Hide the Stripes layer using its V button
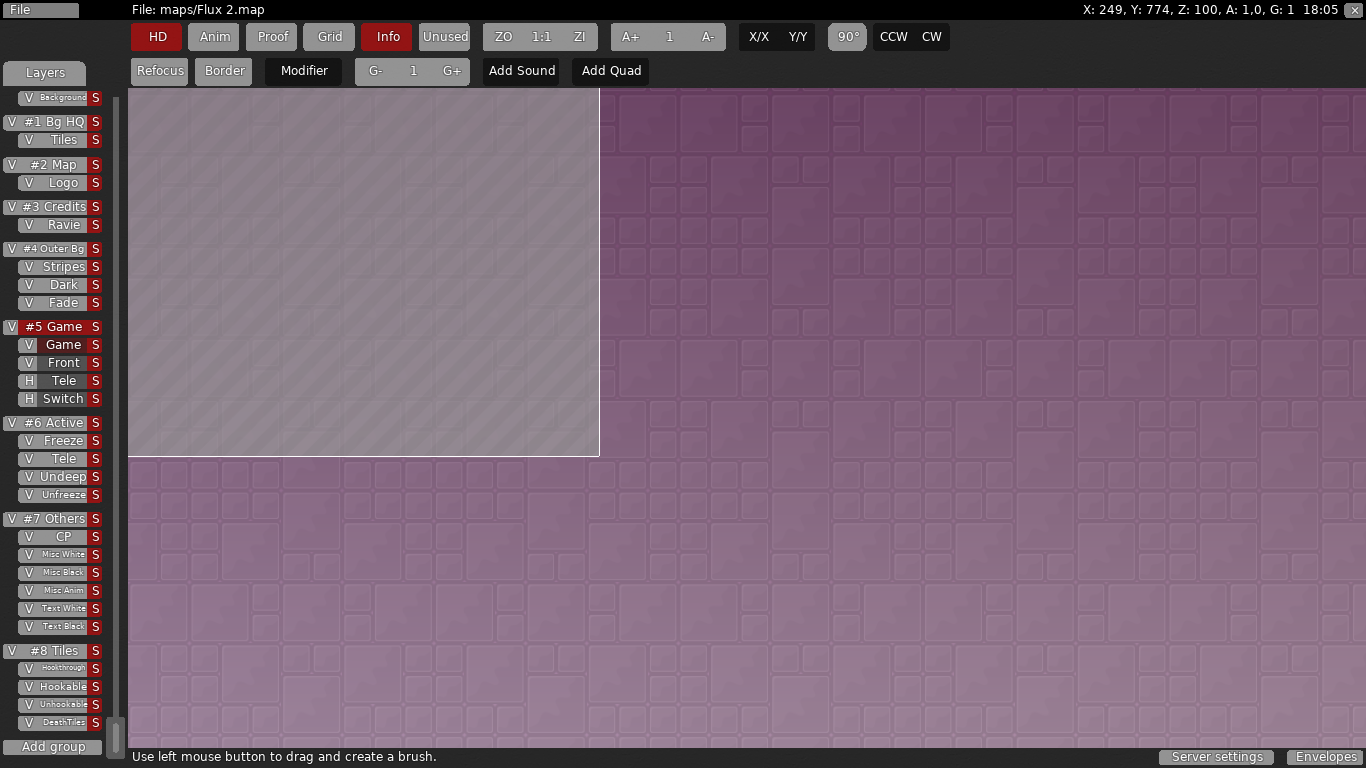The image size is (1366, 768). click(29, 267)
